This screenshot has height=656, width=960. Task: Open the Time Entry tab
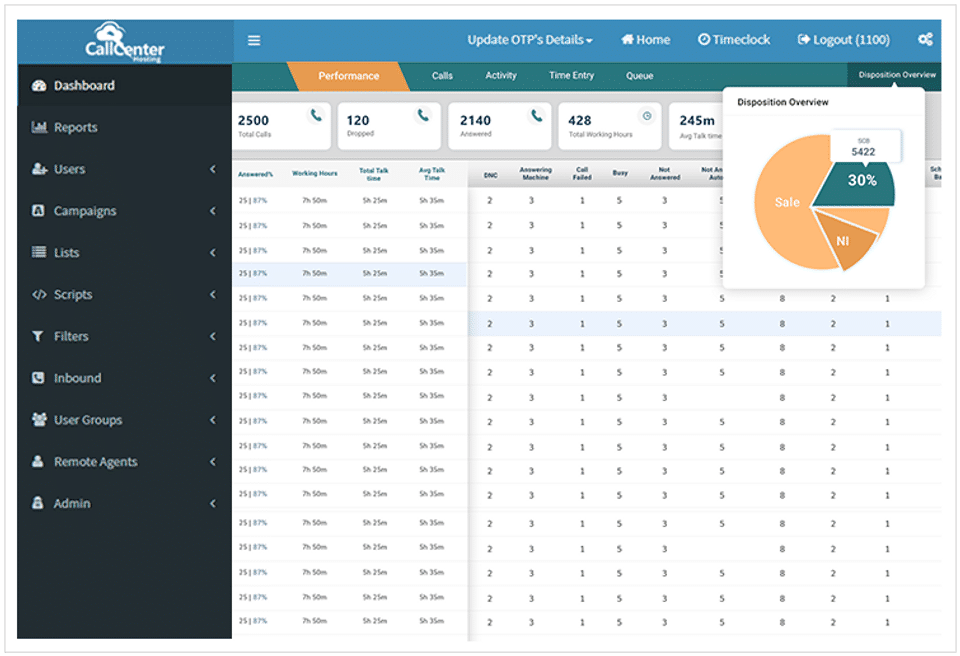(571, 76)
